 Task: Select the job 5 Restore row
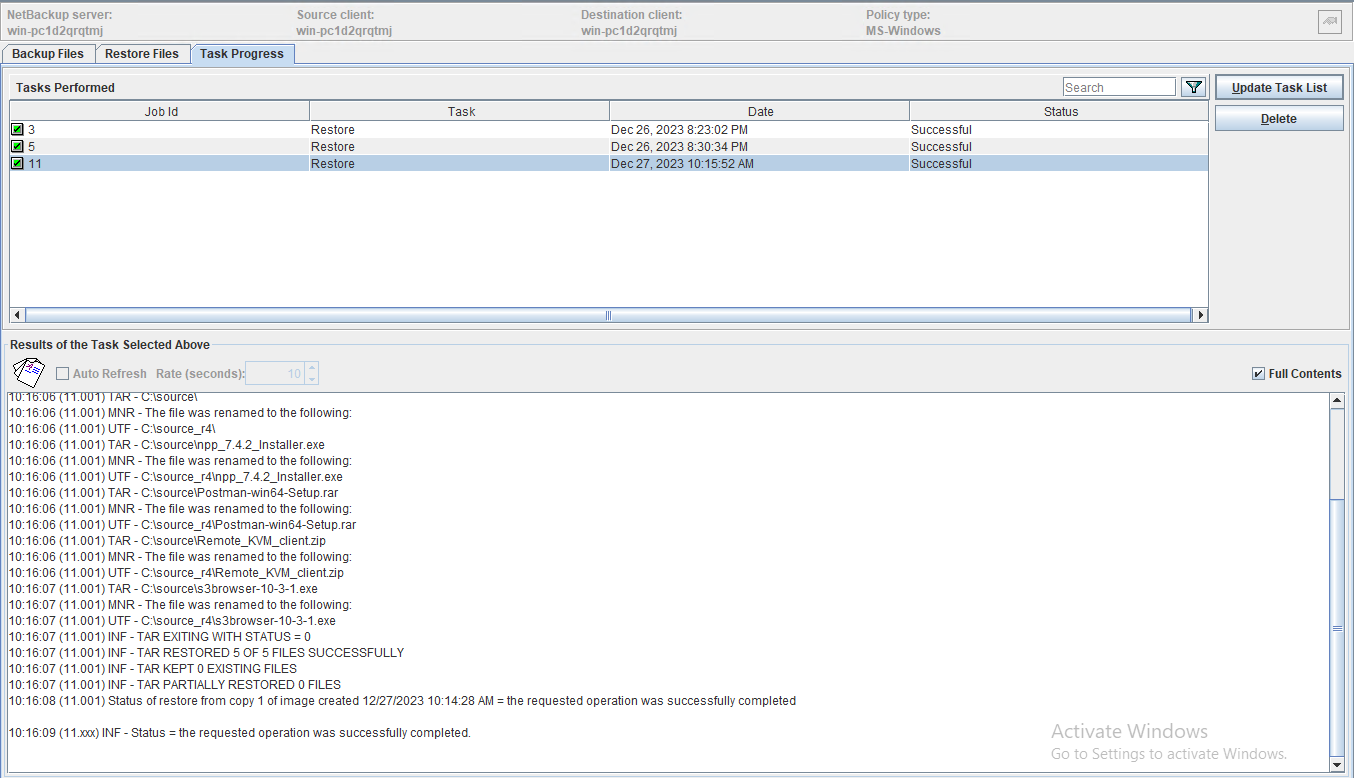tap(609, 147)
